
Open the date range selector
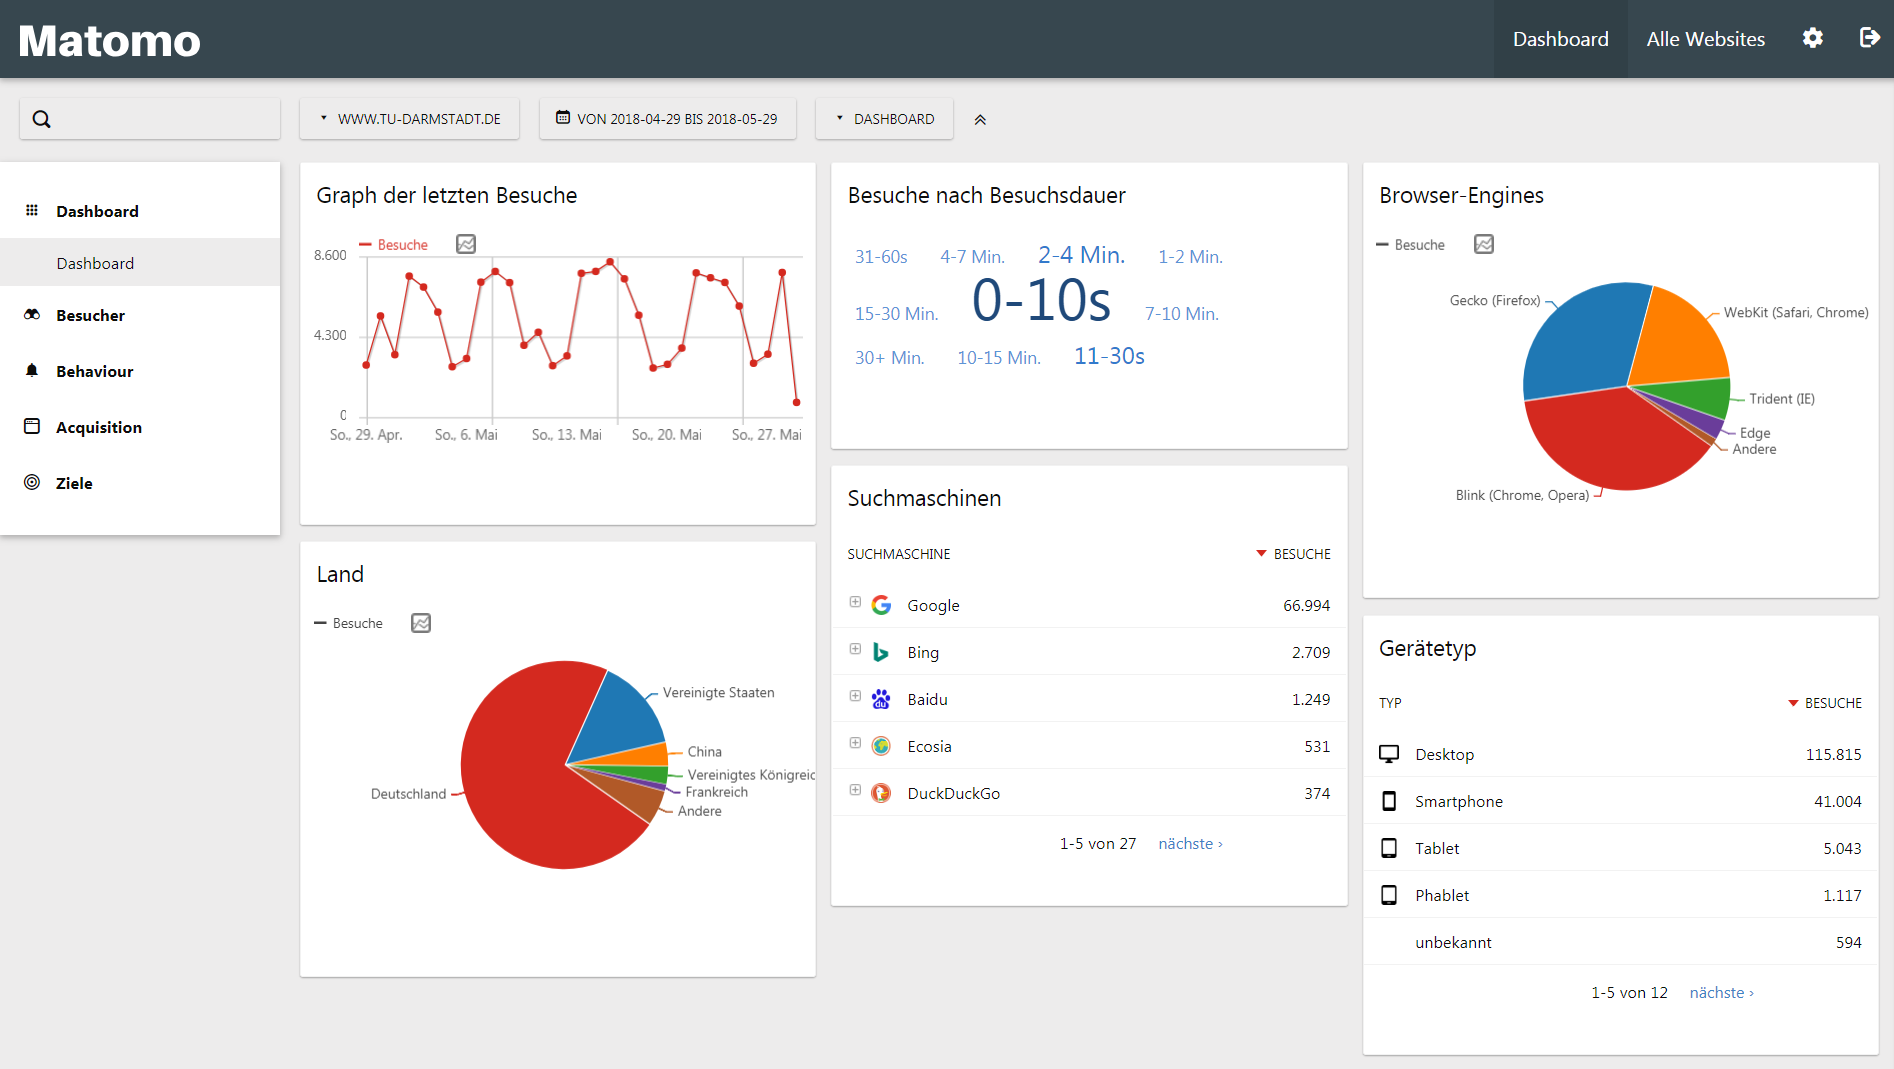tap(668, 119)
